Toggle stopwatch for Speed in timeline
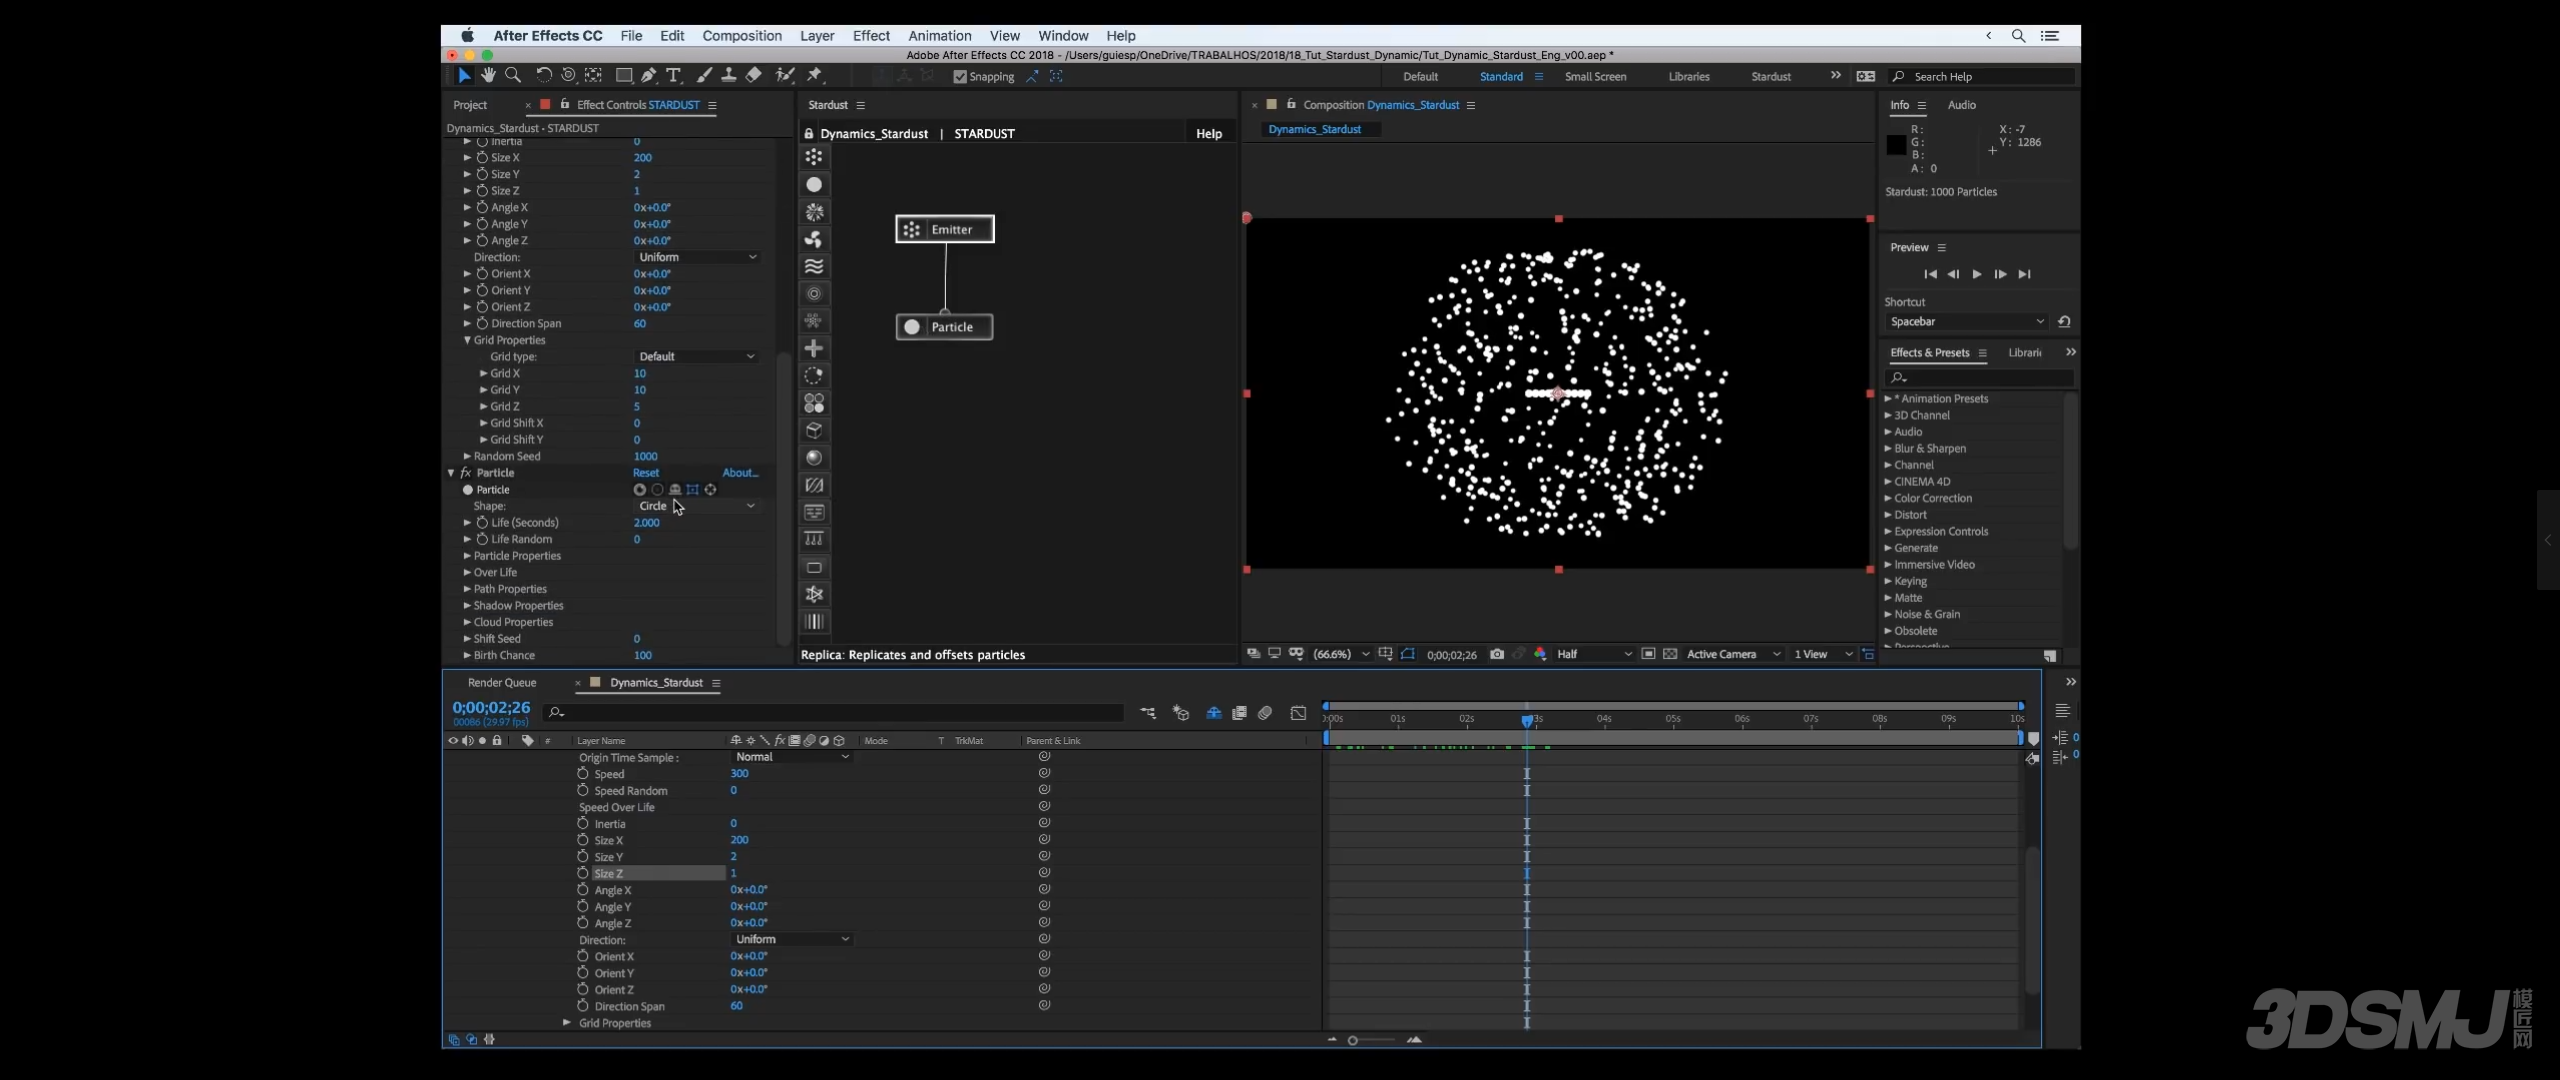Screen dimensions: 2560x1080 pos(583,773)
